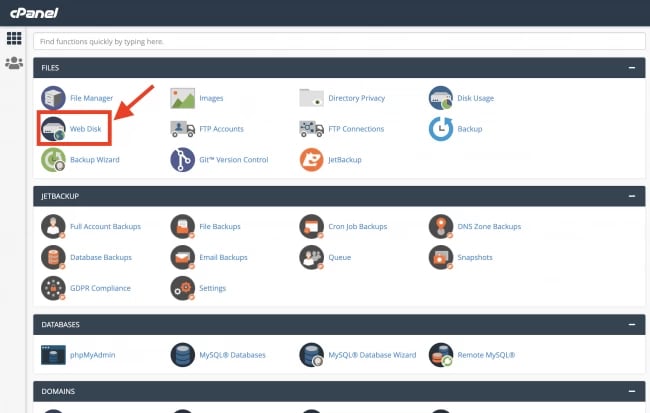Open the Web Disk icon
The height and width of the screenshot is (413, 650).
click(53, 129)
